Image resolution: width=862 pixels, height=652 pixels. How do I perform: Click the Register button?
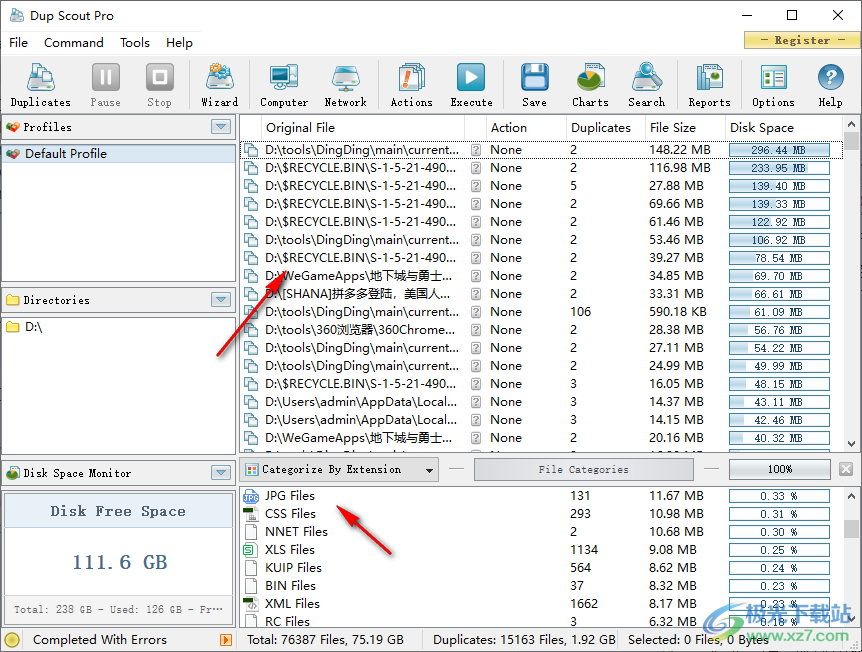(x=802, y=40)
